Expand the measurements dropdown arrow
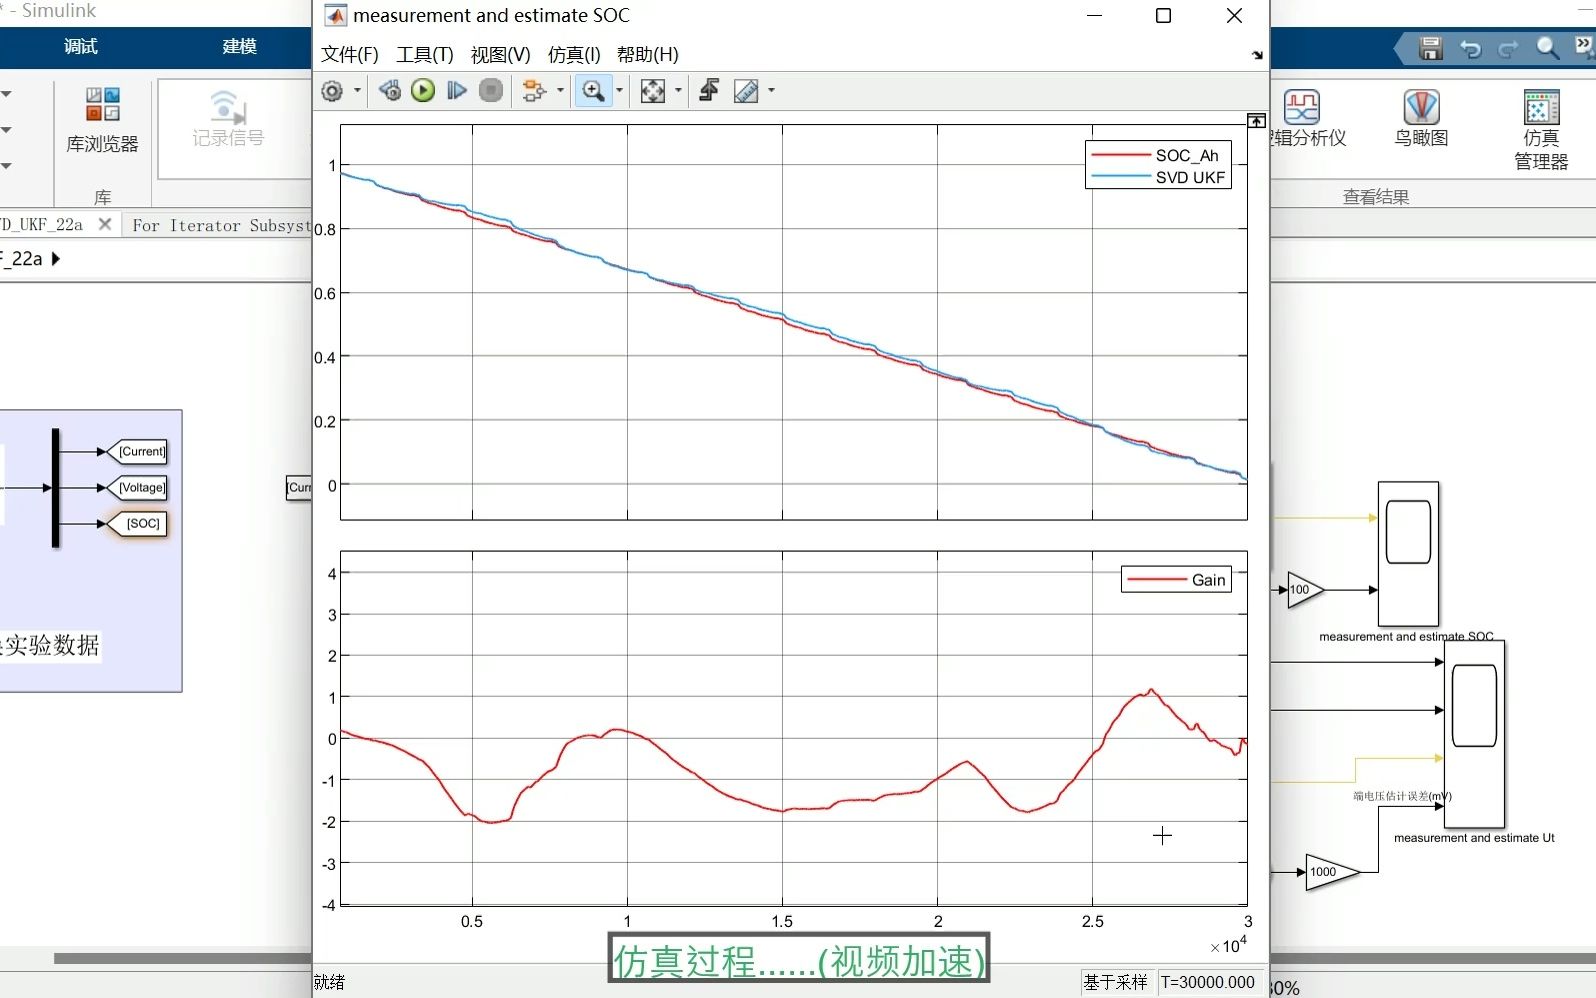Viewport: 1596px width, 998px height. (x=771, y=91)
